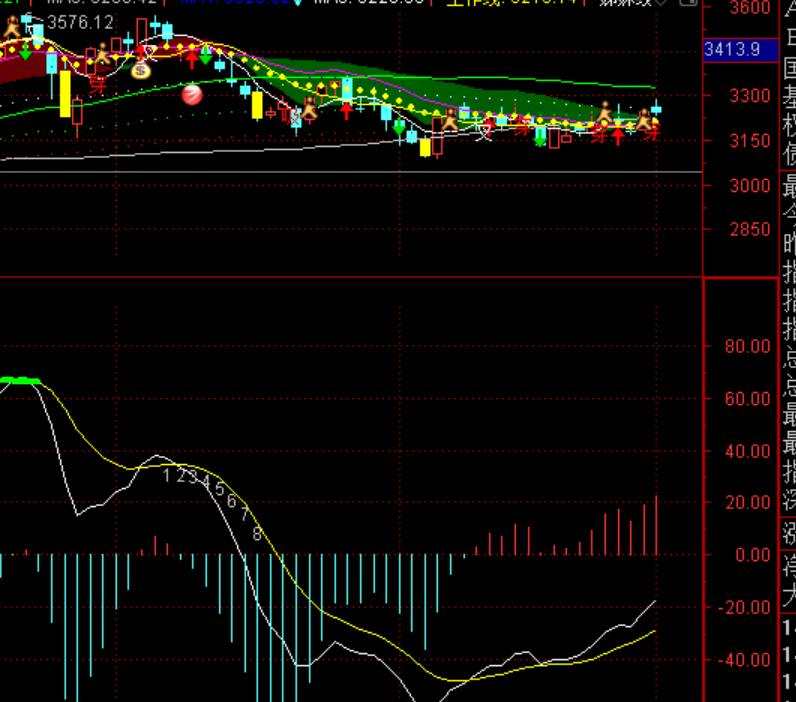Click the money bag signal icon

pyautogui.click(x=141, y=70)
